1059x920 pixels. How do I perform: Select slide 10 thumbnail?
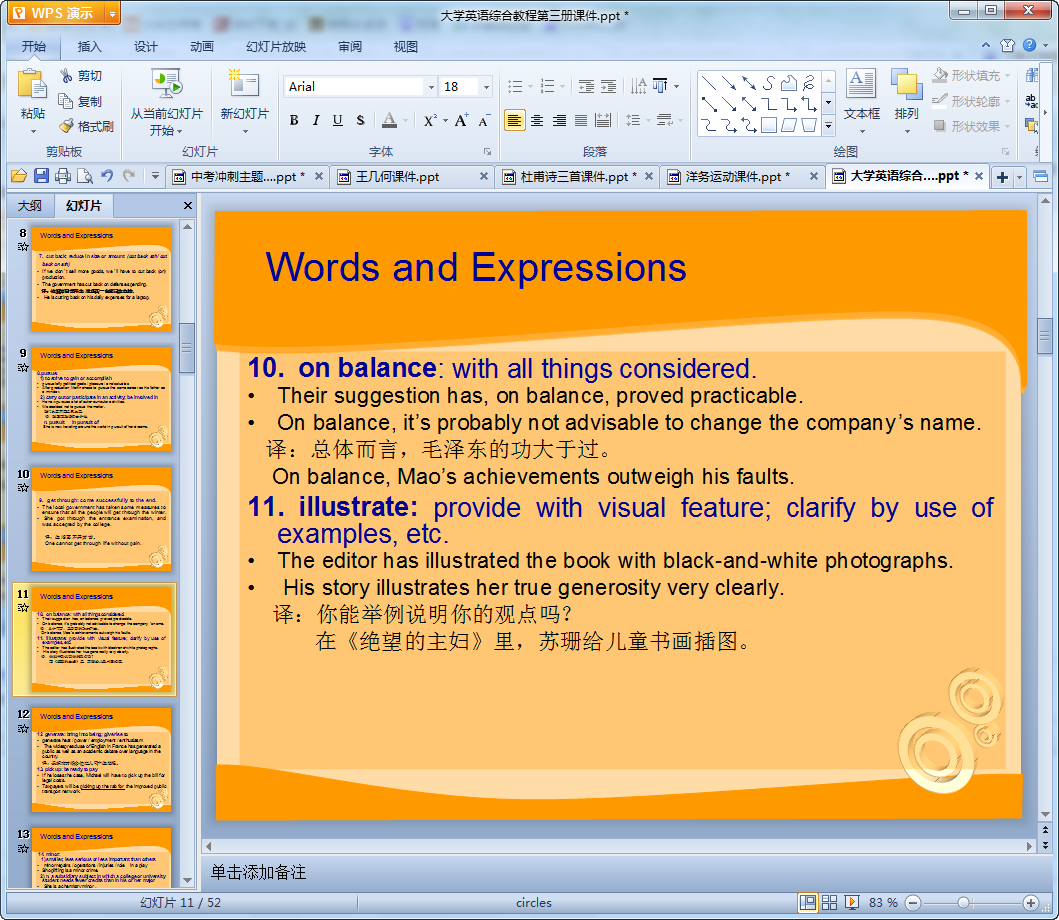(101, 519)
